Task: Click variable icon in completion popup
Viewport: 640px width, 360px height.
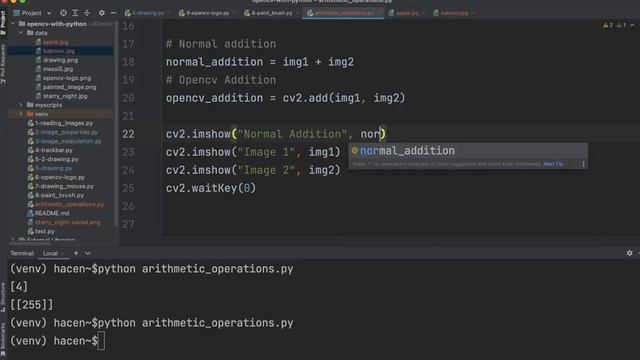Action: (x=354, y=151)
